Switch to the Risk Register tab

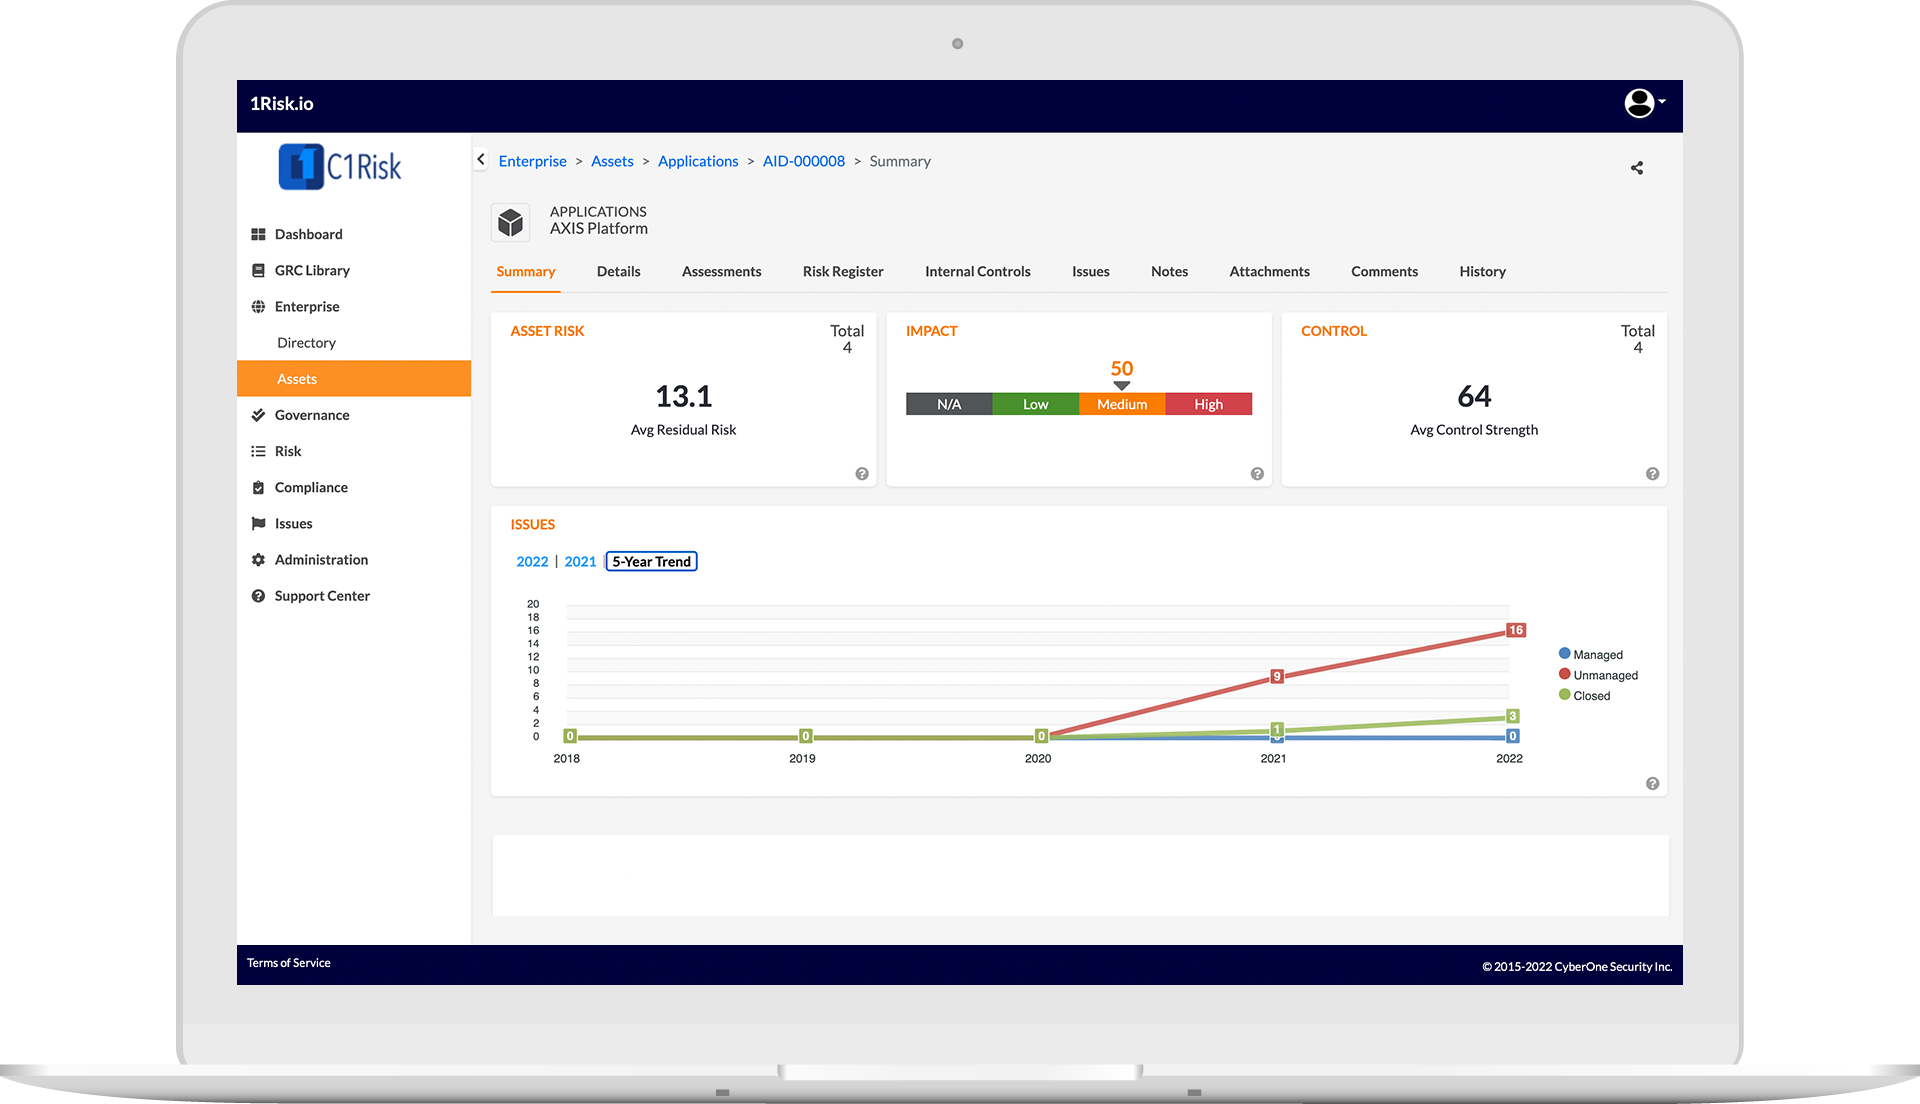tap(843, 271)
